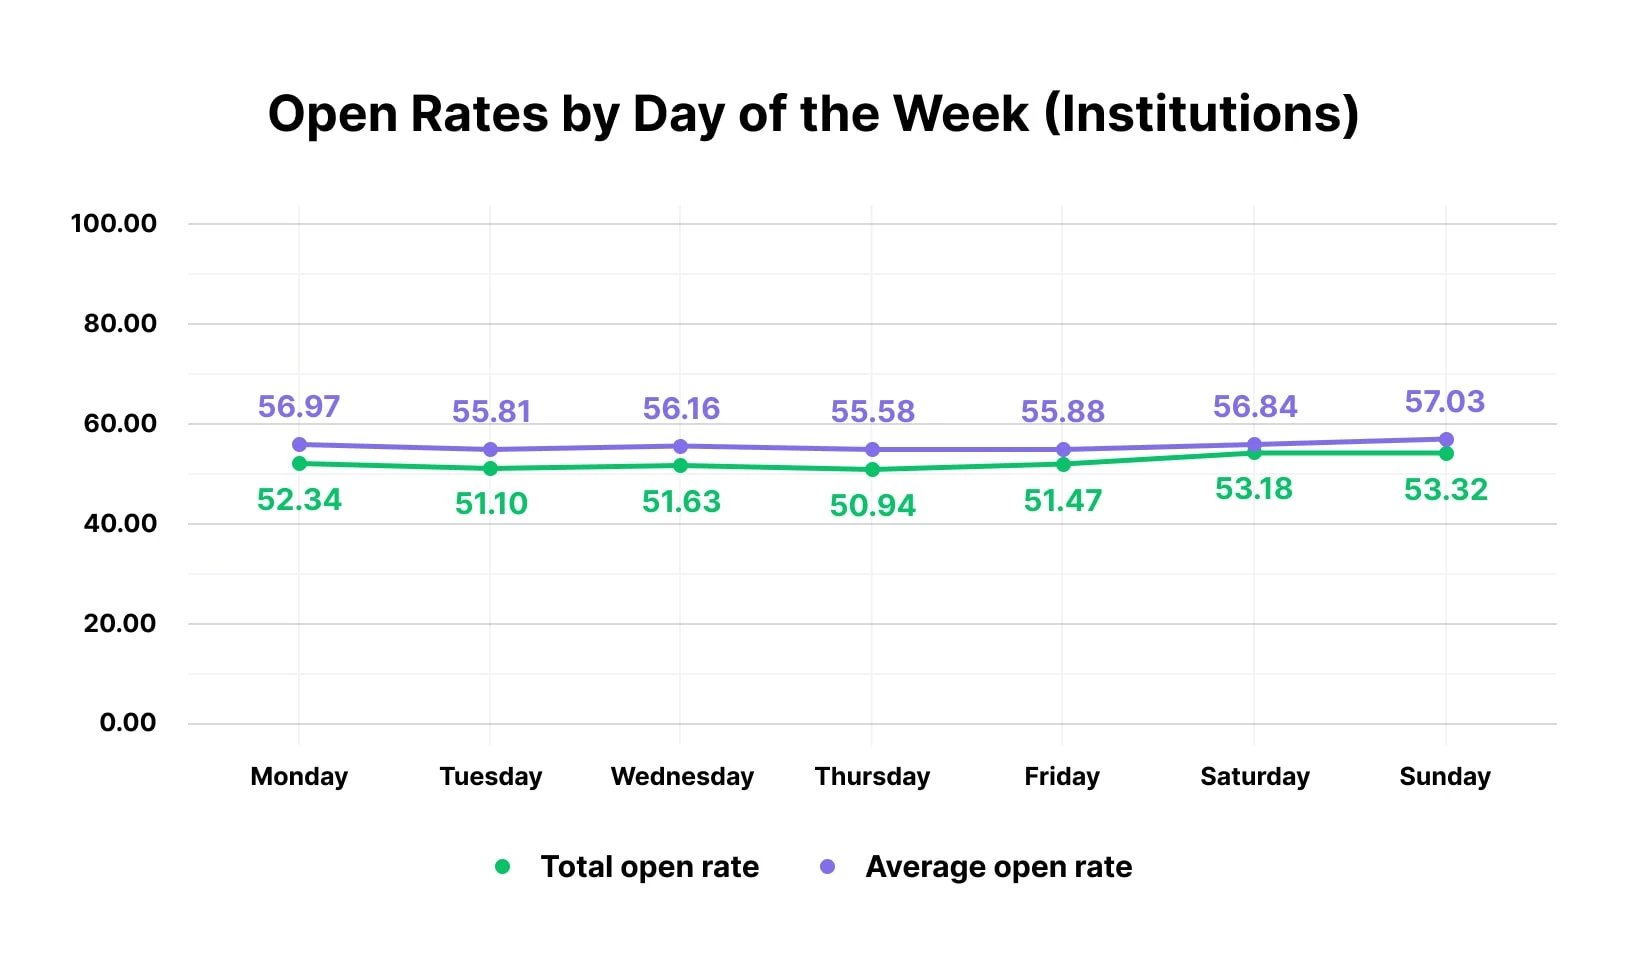Click Tuesday's purple average point

490,449
